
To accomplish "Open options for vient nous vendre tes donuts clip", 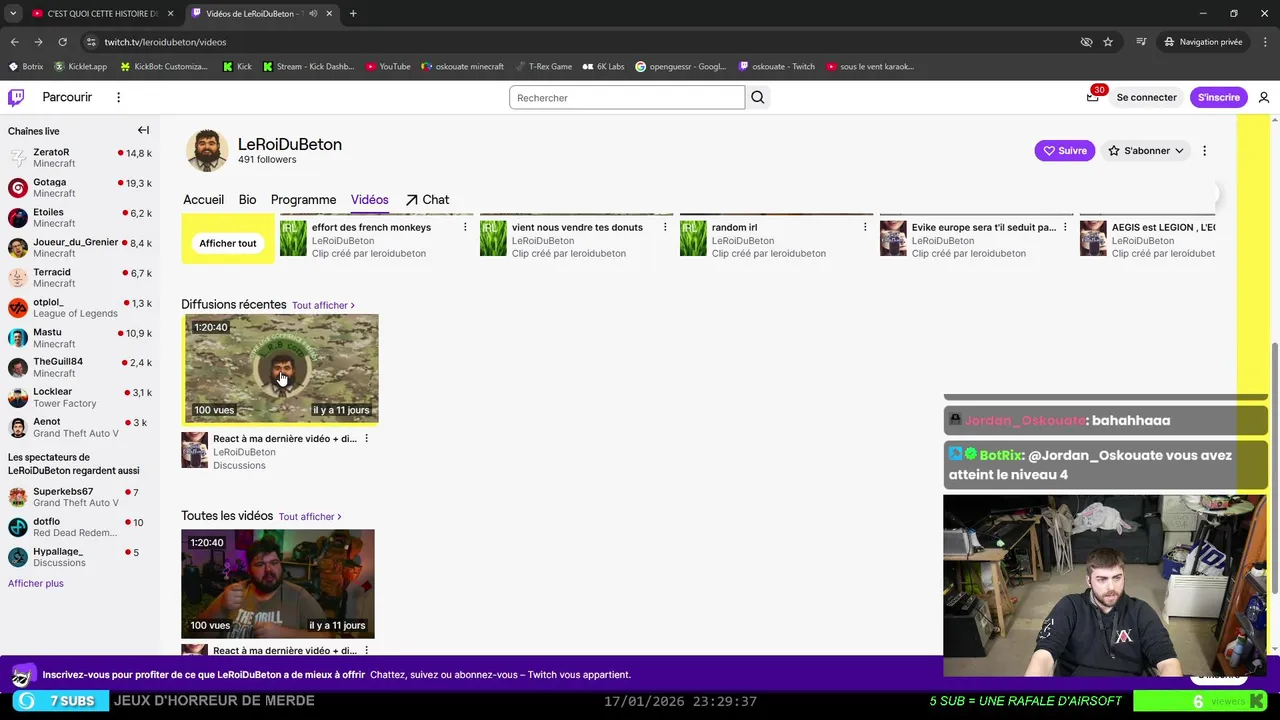I will coord(665,227).
